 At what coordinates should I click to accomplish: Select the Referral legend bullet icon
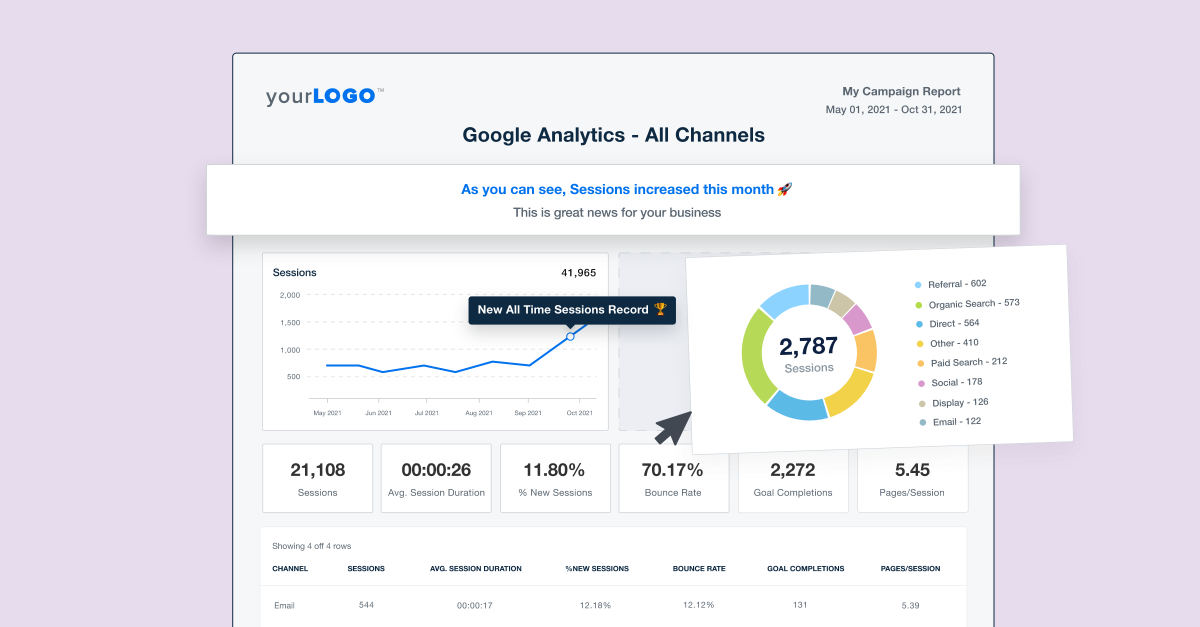tap(917, 284)
